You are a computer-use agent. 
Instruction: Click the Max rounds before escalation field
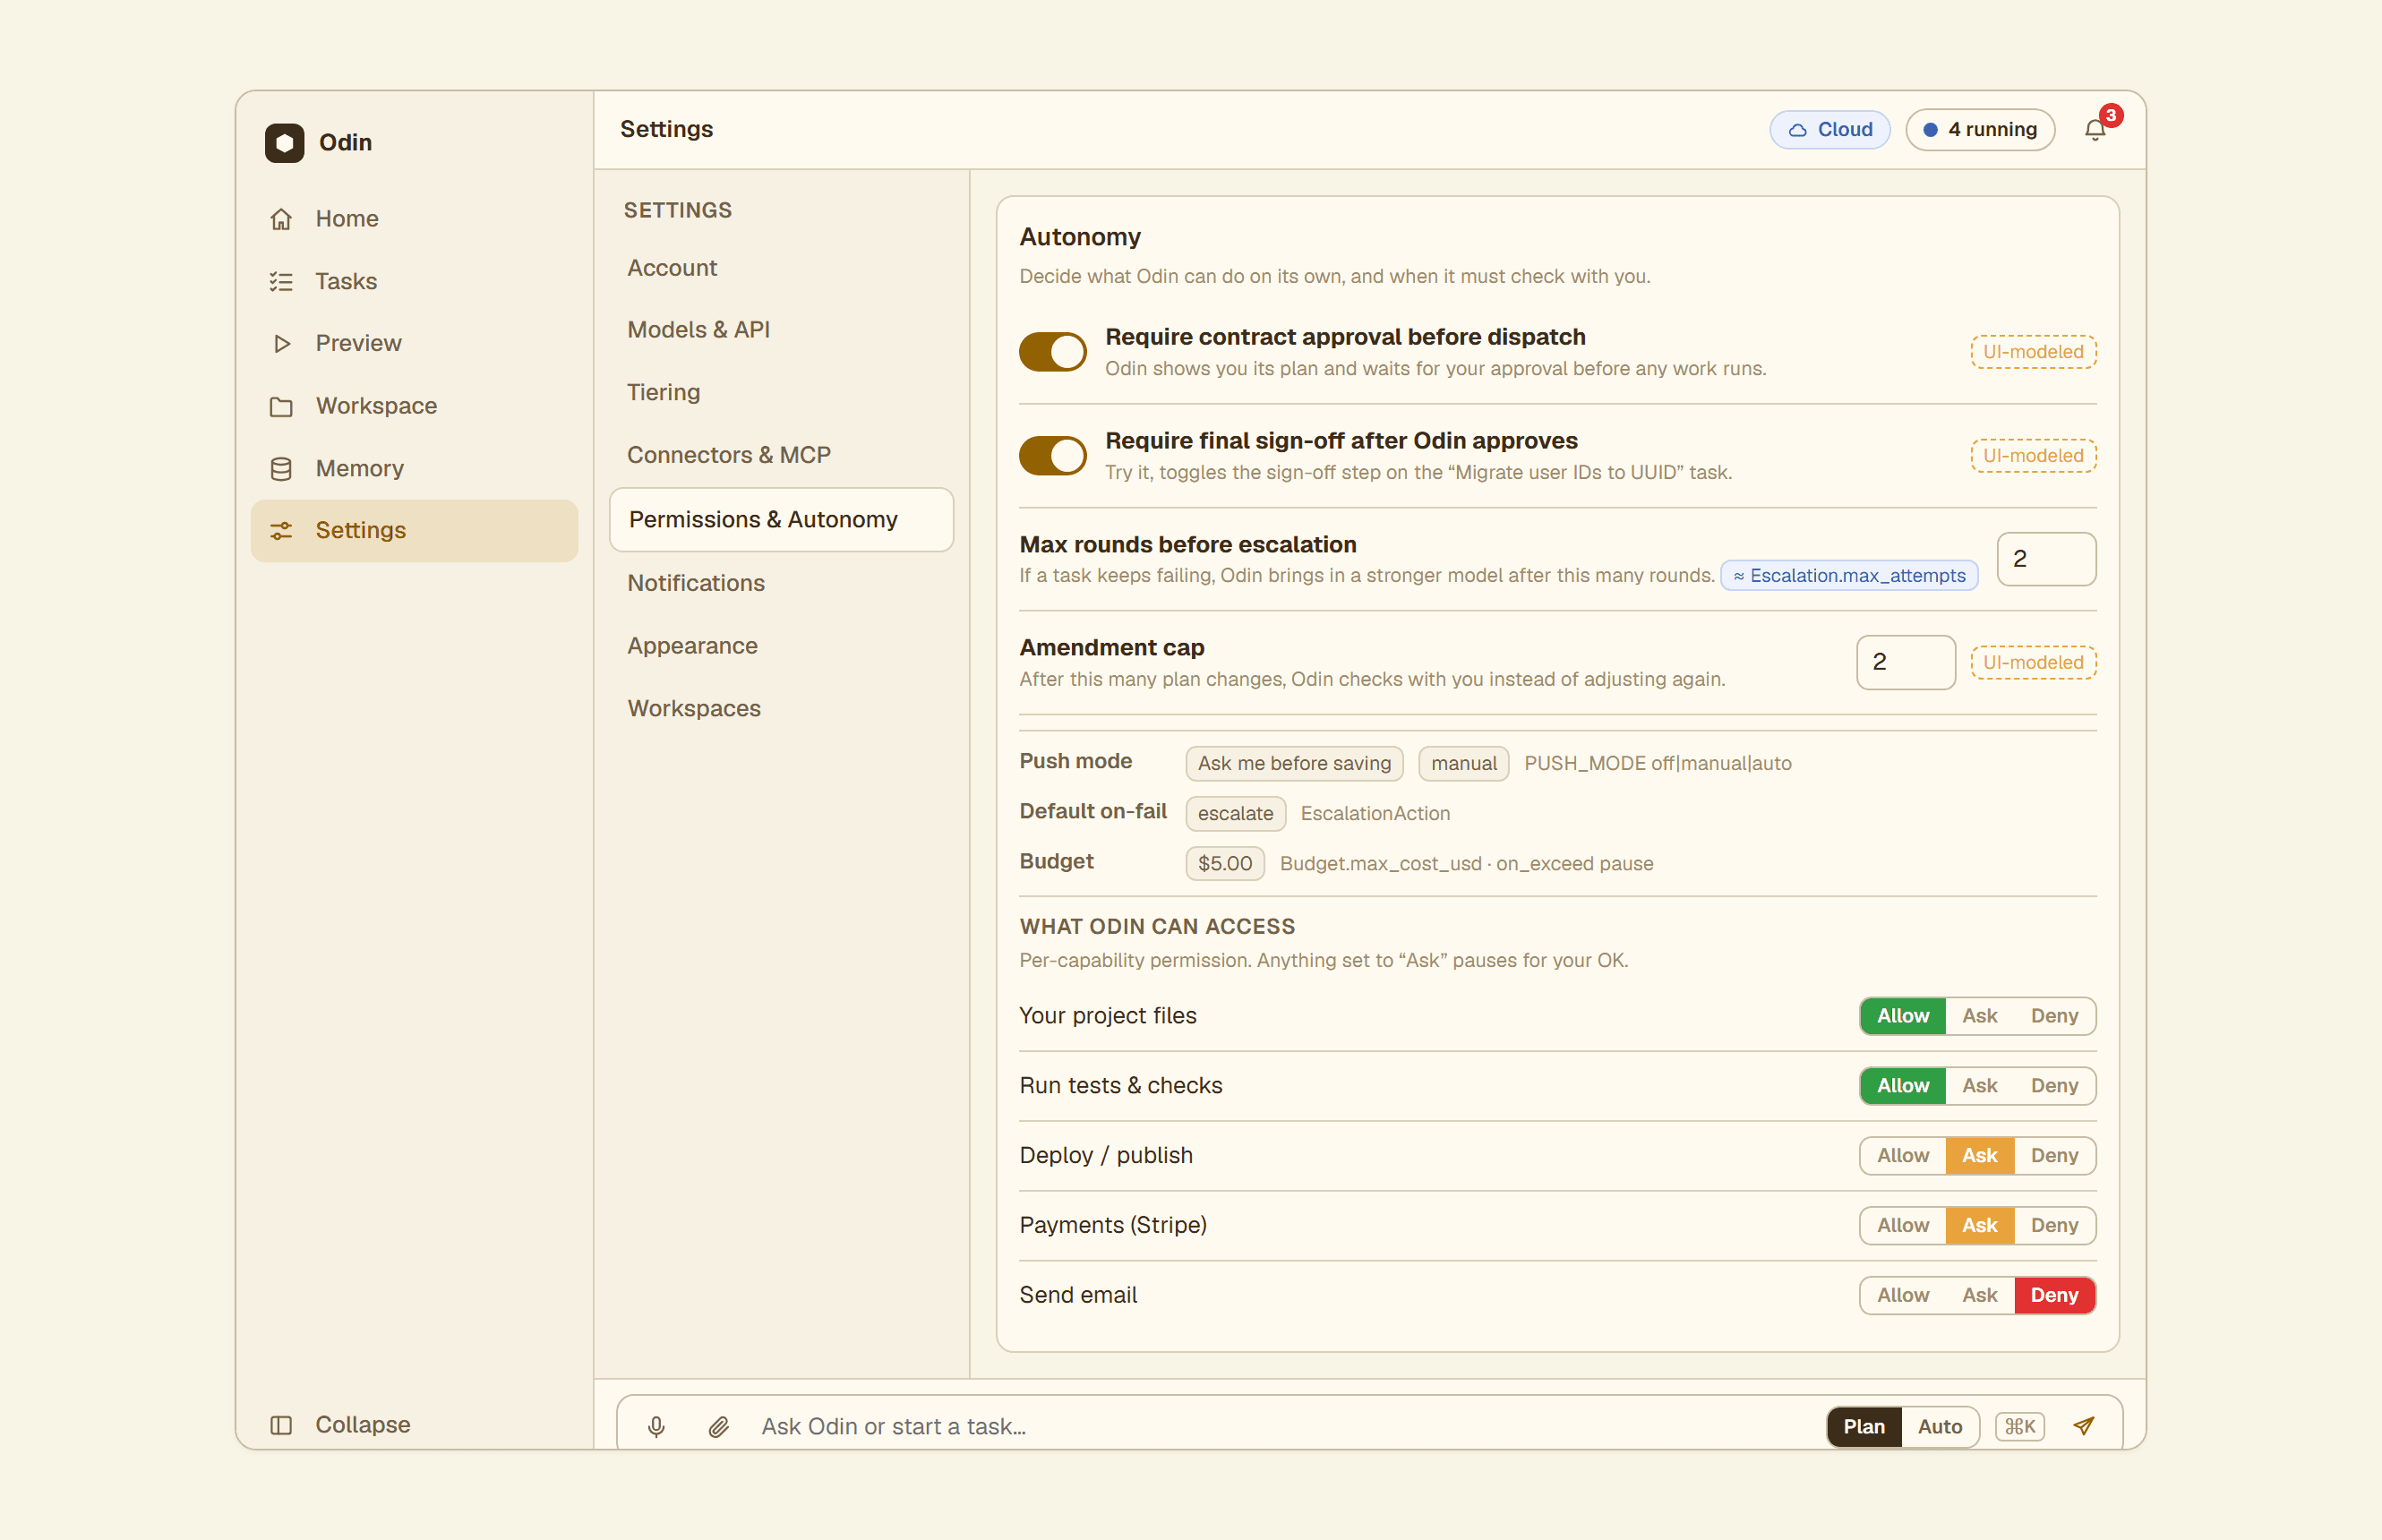[x=2046, y=559]
